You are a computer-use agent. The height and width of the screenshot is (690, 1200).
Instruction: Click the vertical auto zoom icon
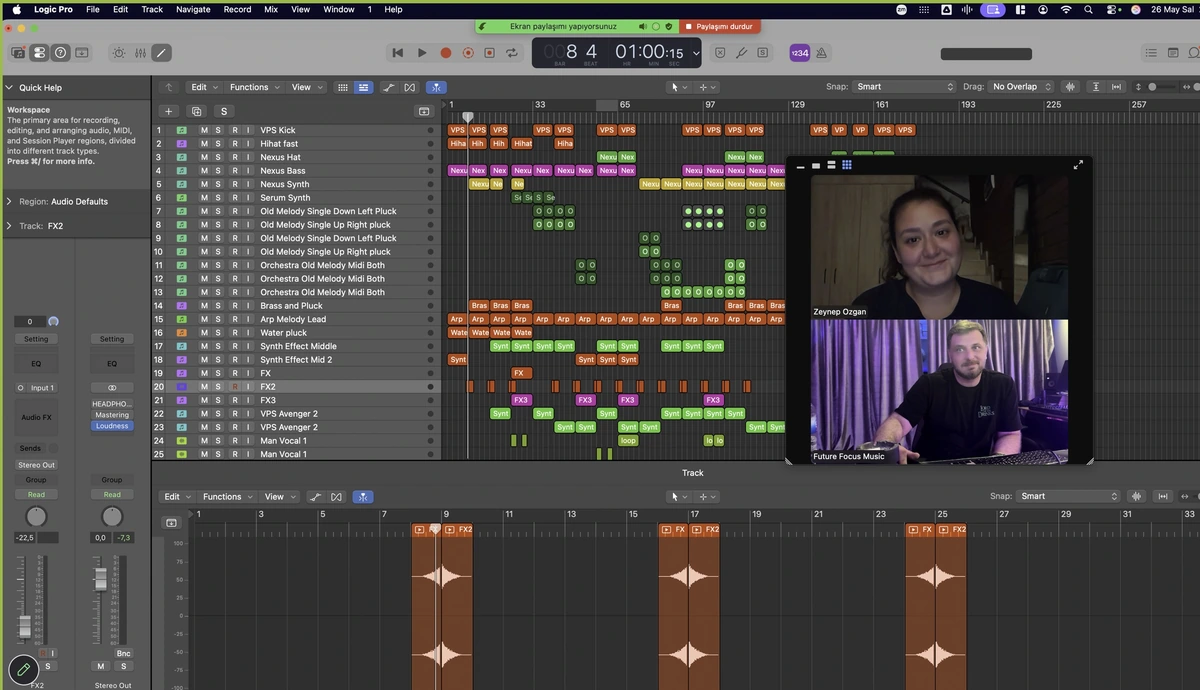click(x=1097, y=87)
